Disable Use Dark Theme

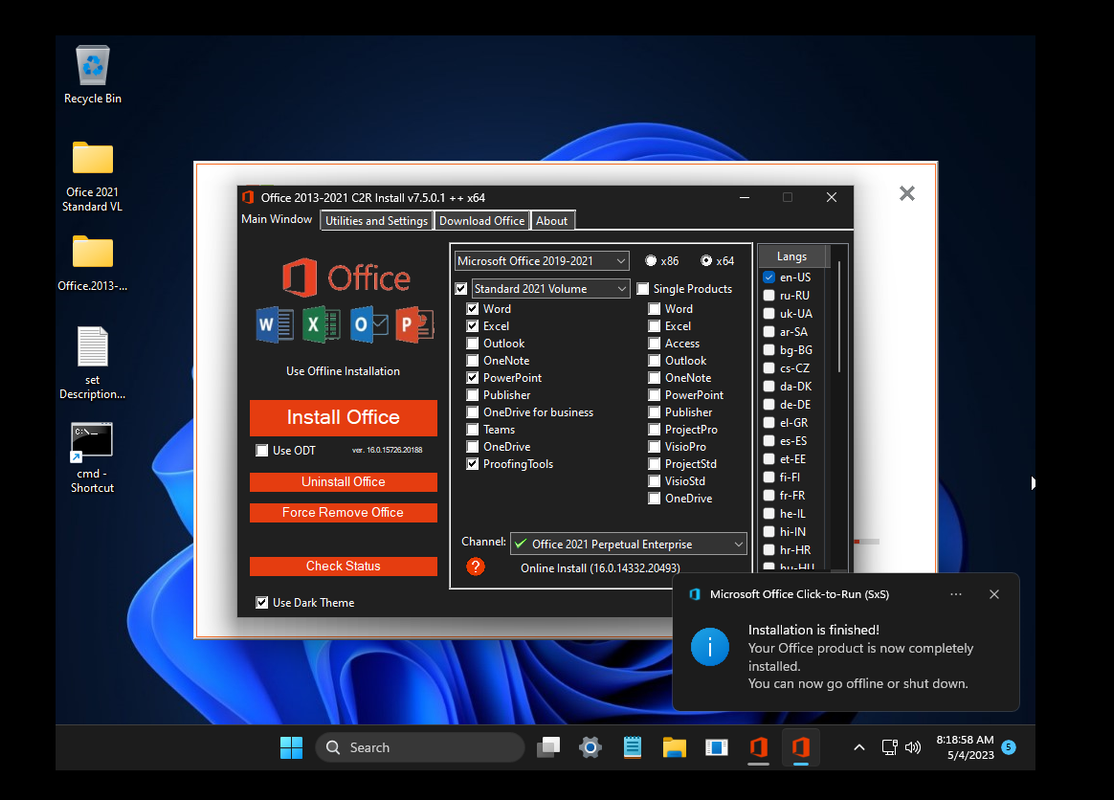click(261, 602)
